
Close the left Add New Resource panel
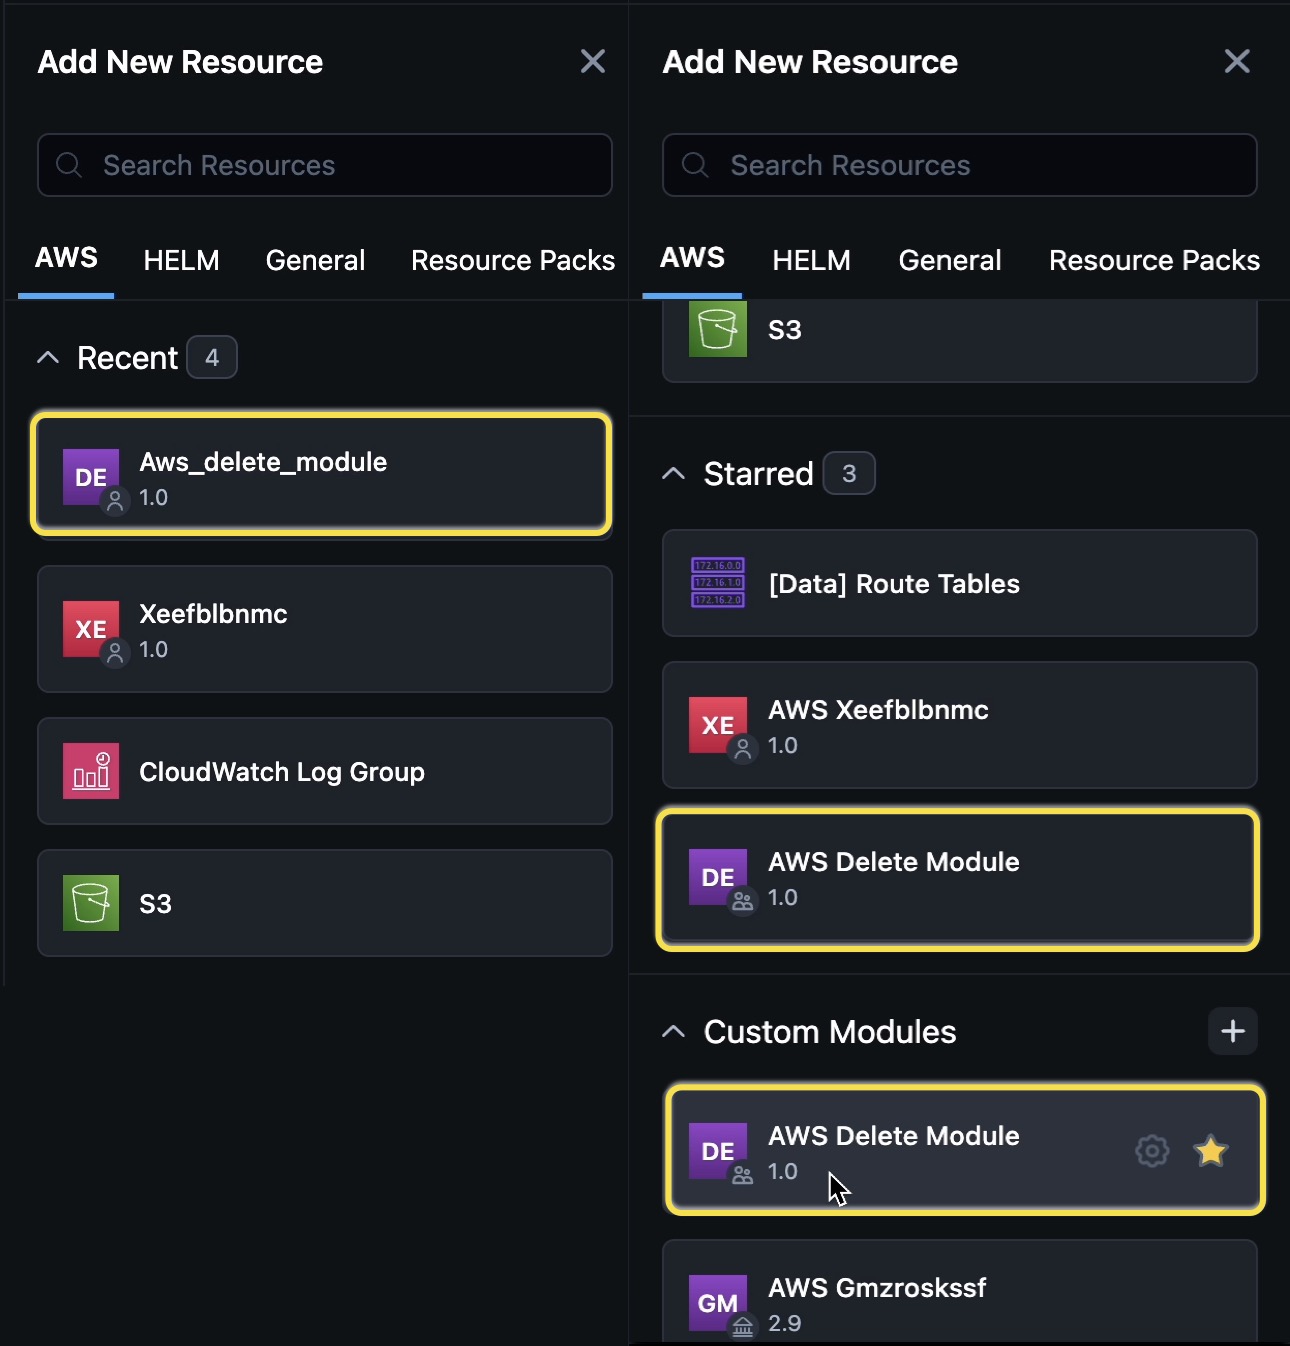593,61
